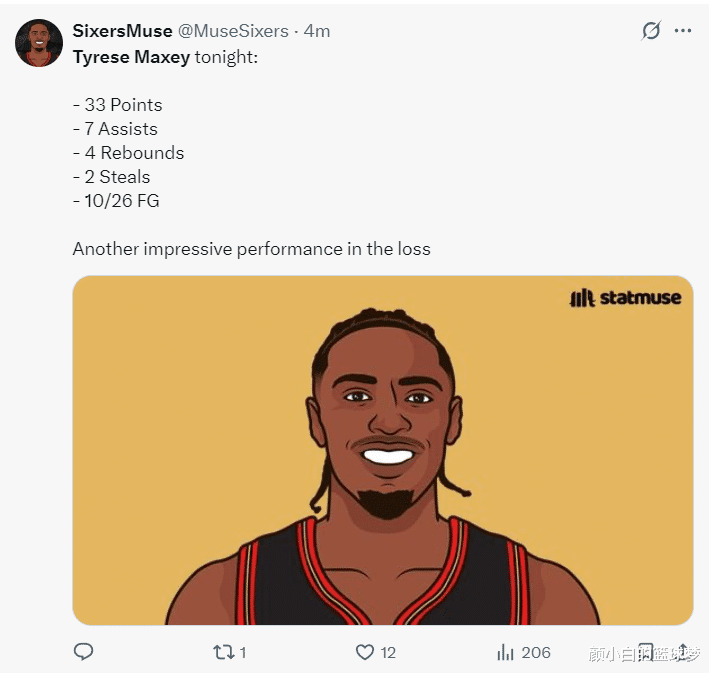Screen dimensions: 709x673
Task: Retweet this post via the repost icon
Action: (x=222, y=652)
